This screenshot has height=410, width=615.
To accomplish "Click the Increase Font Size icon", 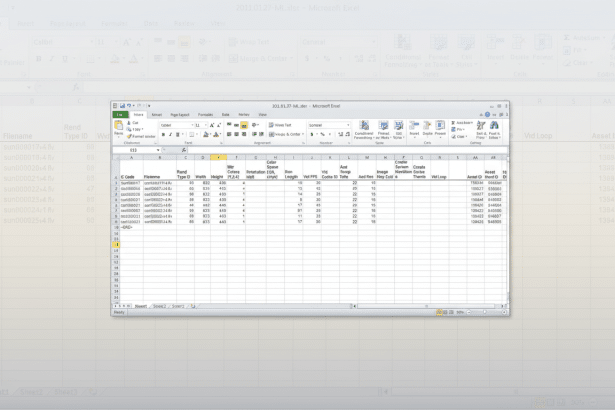I will (x=212, y=125).
